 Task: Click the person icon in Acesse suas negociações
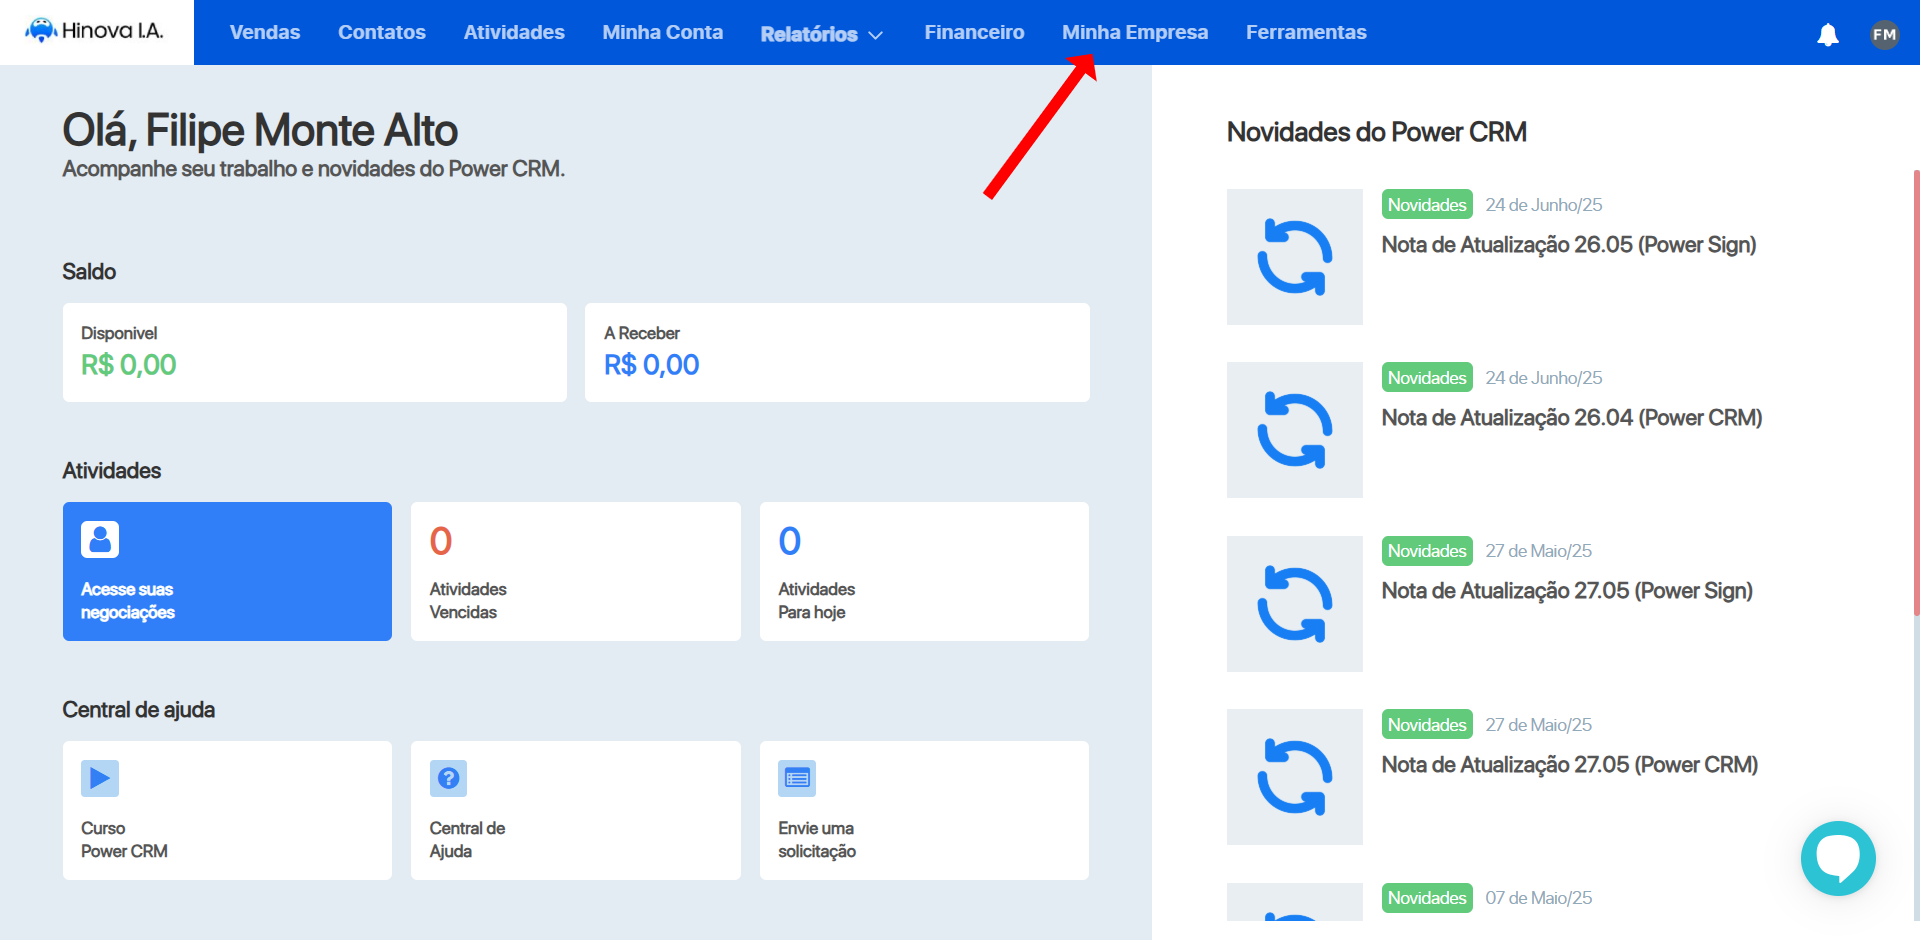click(100, 539)
